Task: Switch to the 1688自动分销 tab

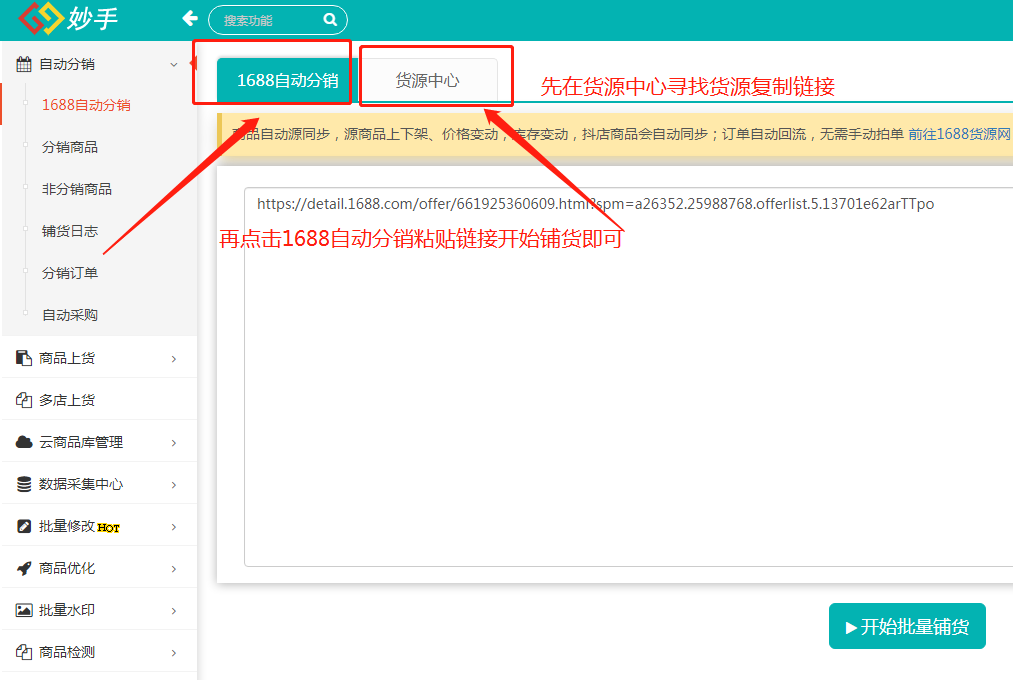Action: click(x=287, y=80)
